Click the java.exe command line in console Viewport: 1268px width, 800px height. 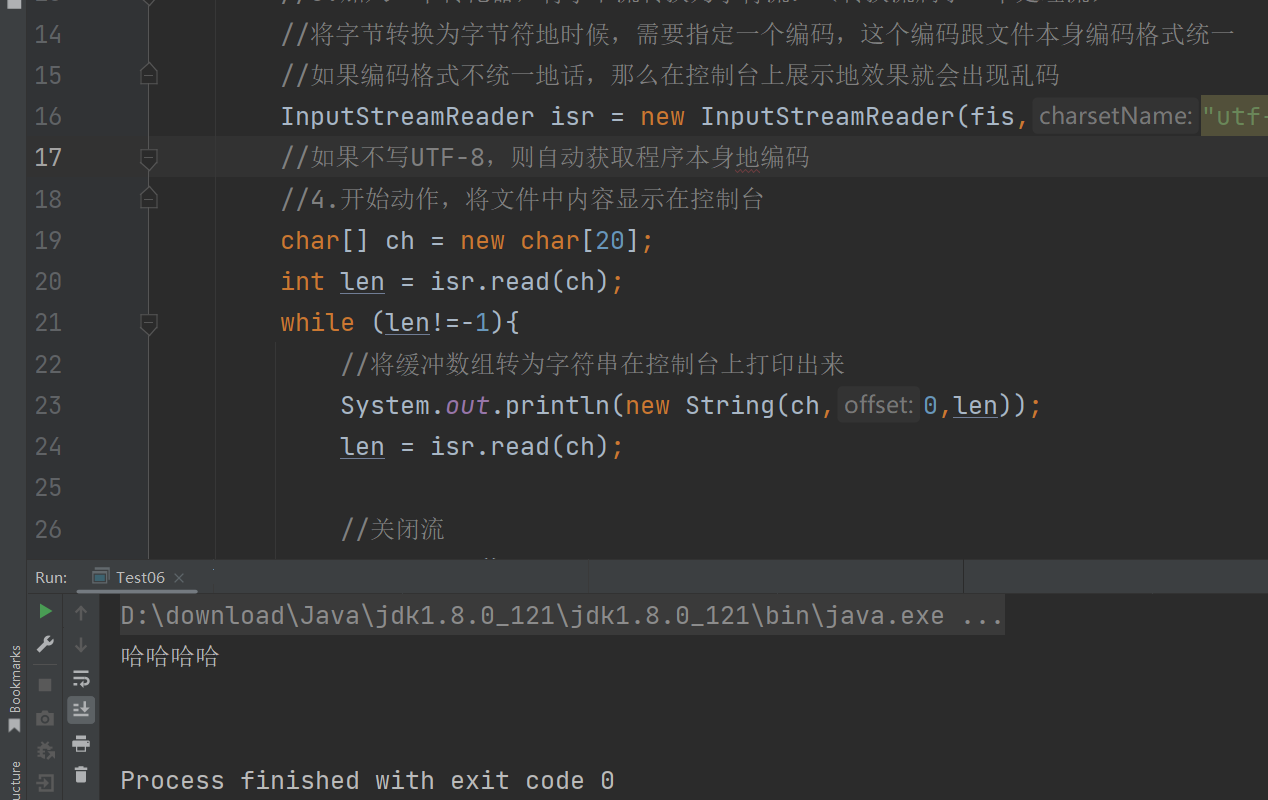click(560, 615)
